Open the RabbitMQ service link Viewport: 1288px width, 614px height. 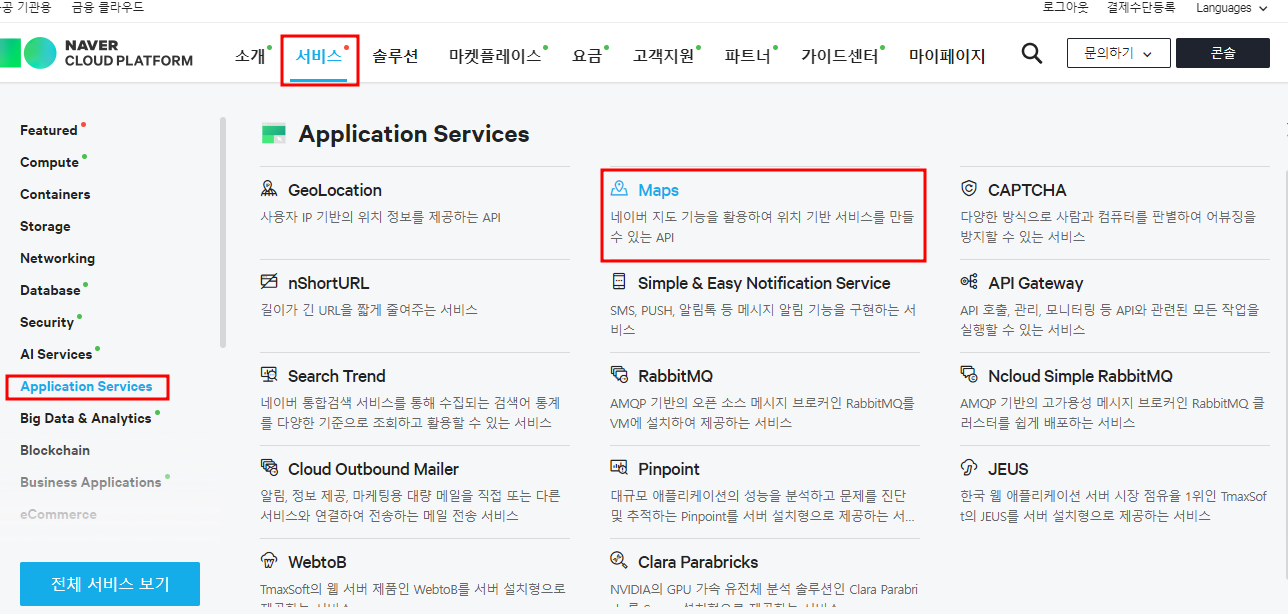(675, 376)
